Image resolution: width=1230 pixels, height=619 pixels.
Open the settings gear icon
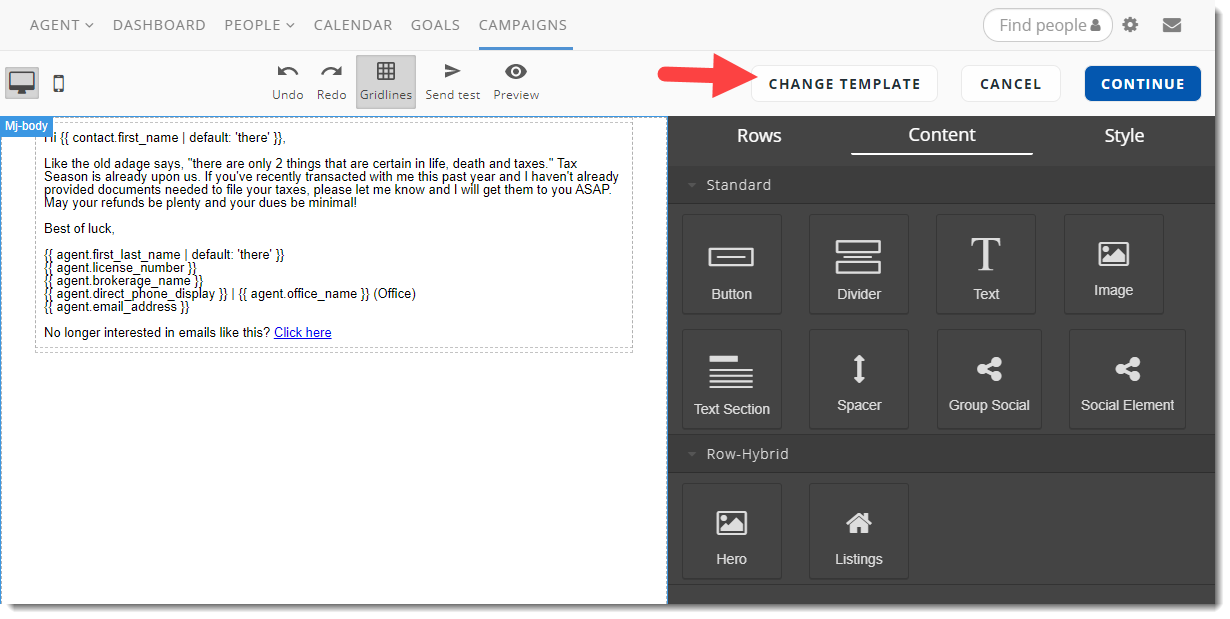[1130, 25]
